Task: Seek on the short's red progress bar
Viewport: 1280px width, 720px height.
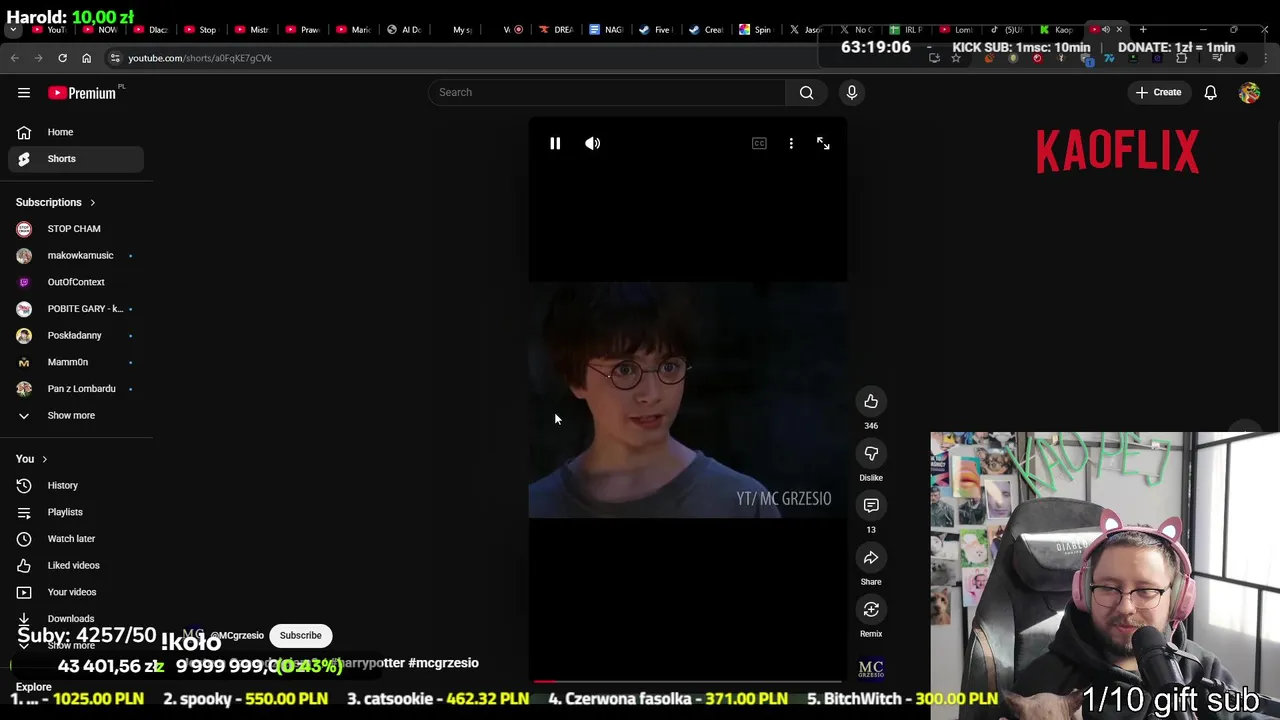Action: (x=687, y=682)
